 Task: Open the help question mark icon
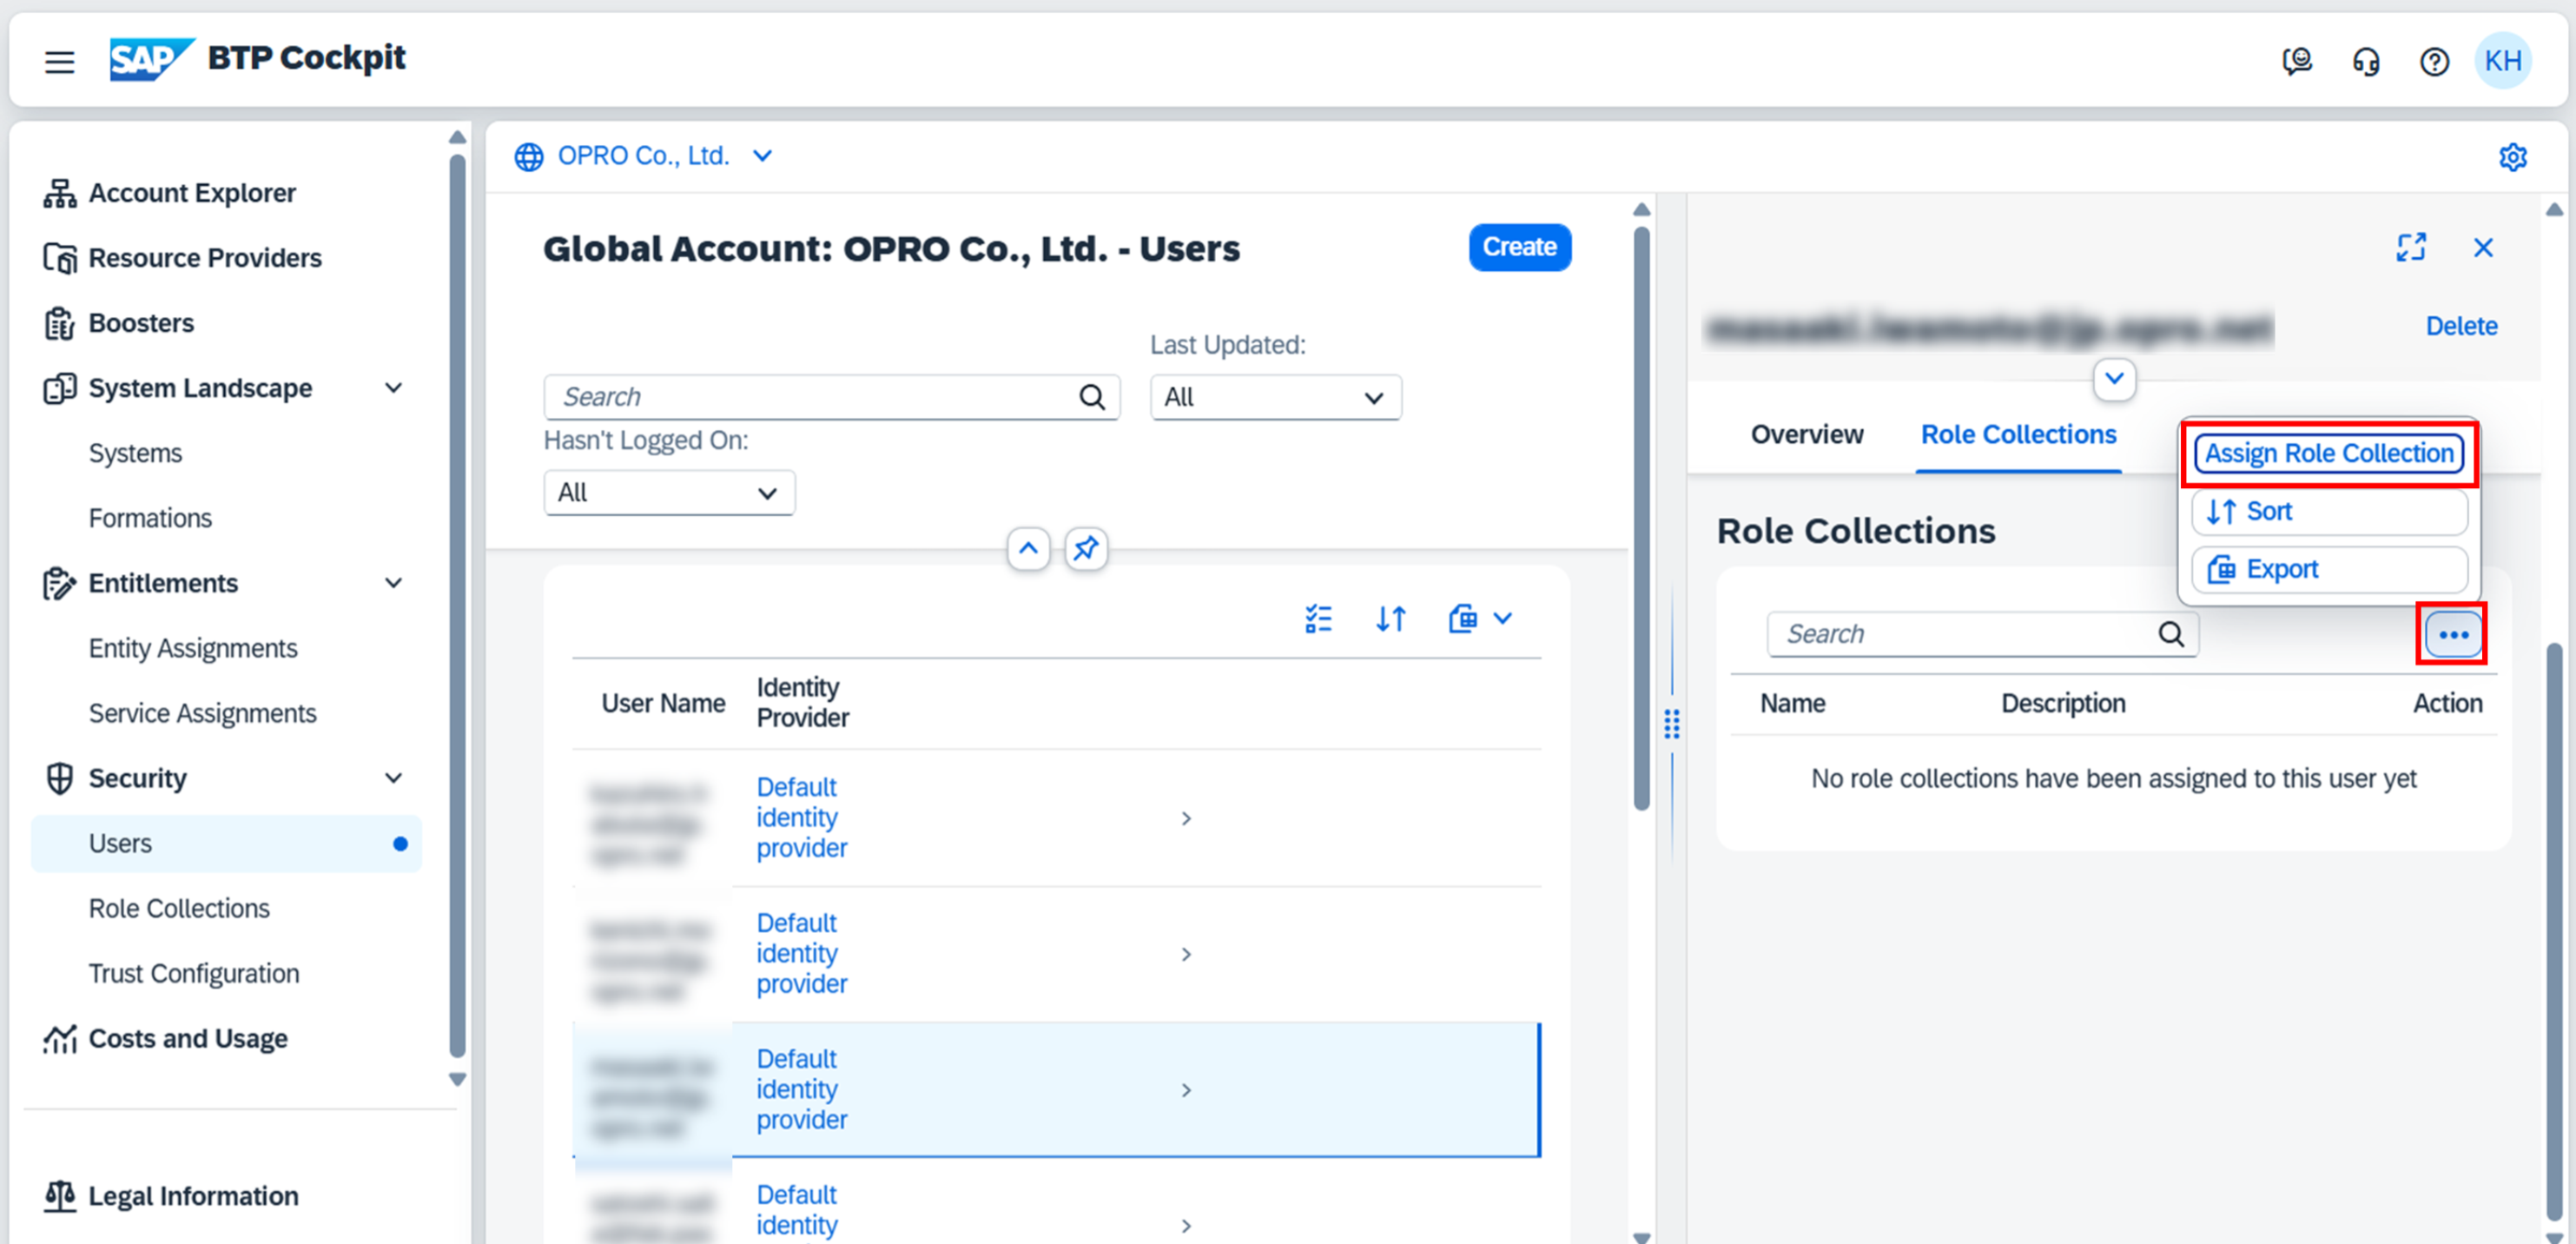pos(2433,62)
